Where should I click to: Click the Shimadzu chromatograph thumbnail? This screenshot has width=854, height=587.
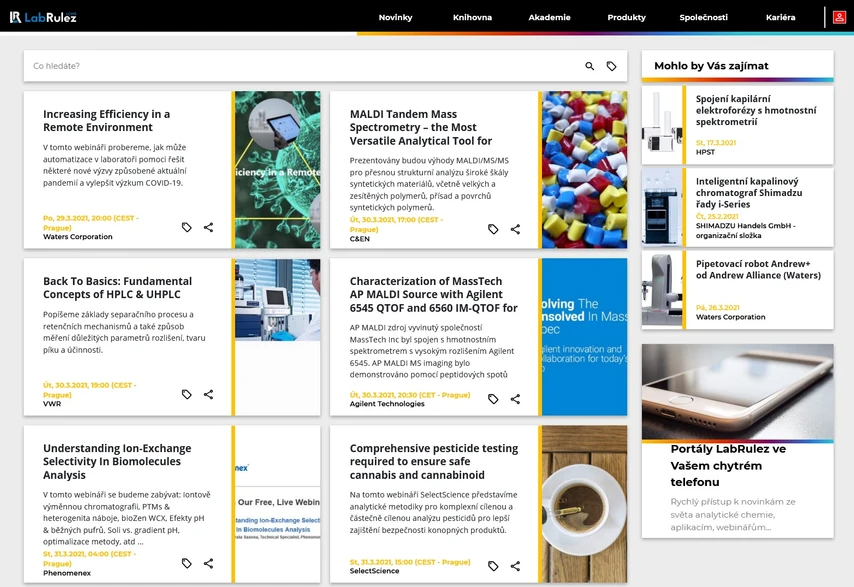(662, 207)
